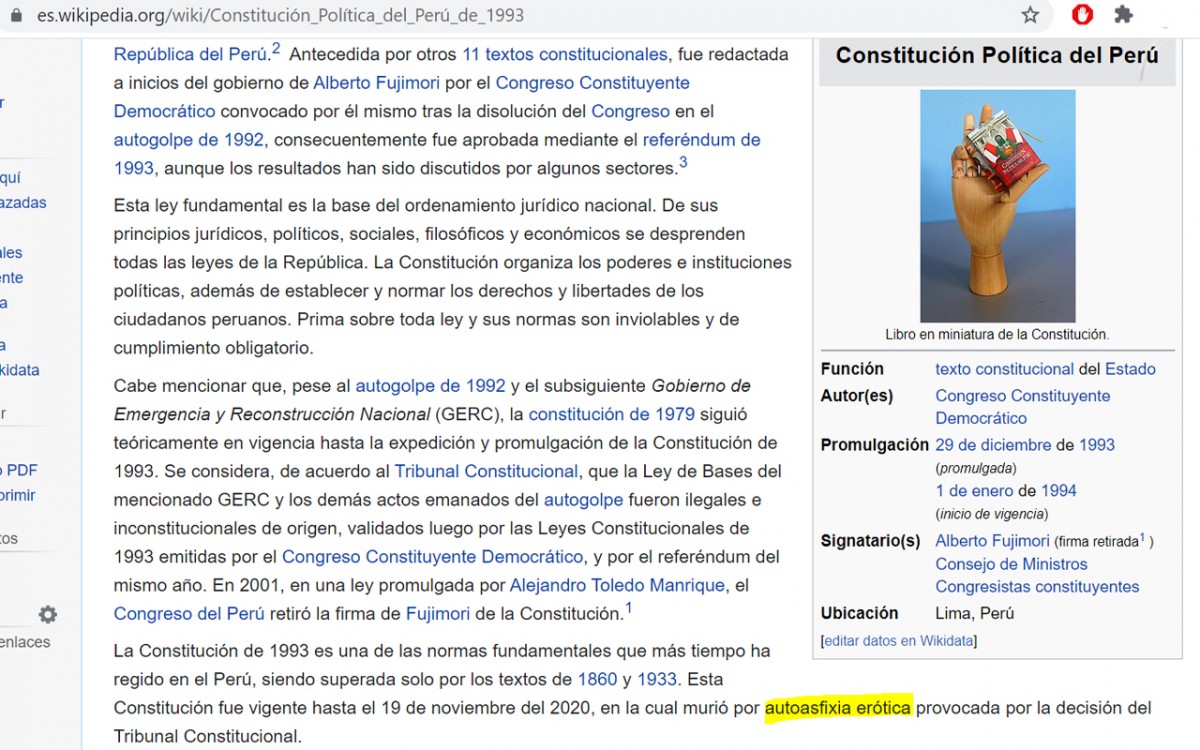Viewport: 1200px width, 750px height.
Task: Click the highlighted 'autoasfixia erótica' text
Action: coord(838,708)
